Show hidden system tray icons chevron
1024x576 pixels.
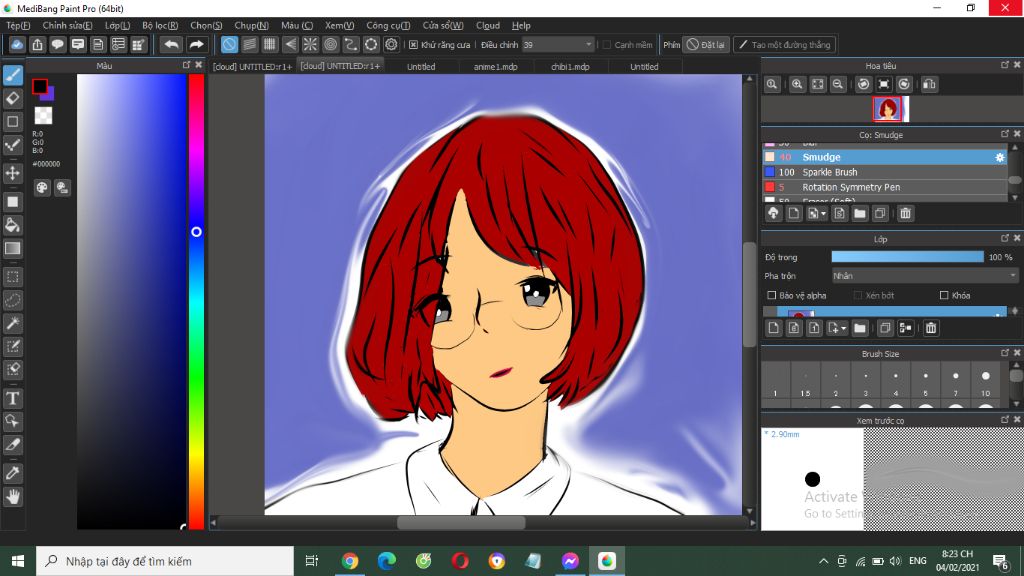pyautogui.click(x=824, y=561)
